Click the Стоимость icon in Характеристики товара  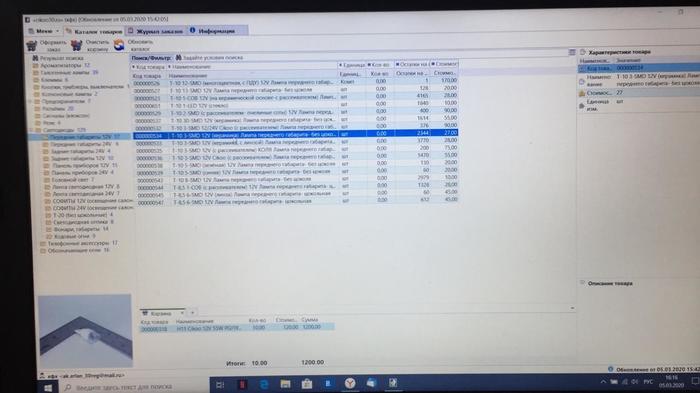[x=582, y=93]
